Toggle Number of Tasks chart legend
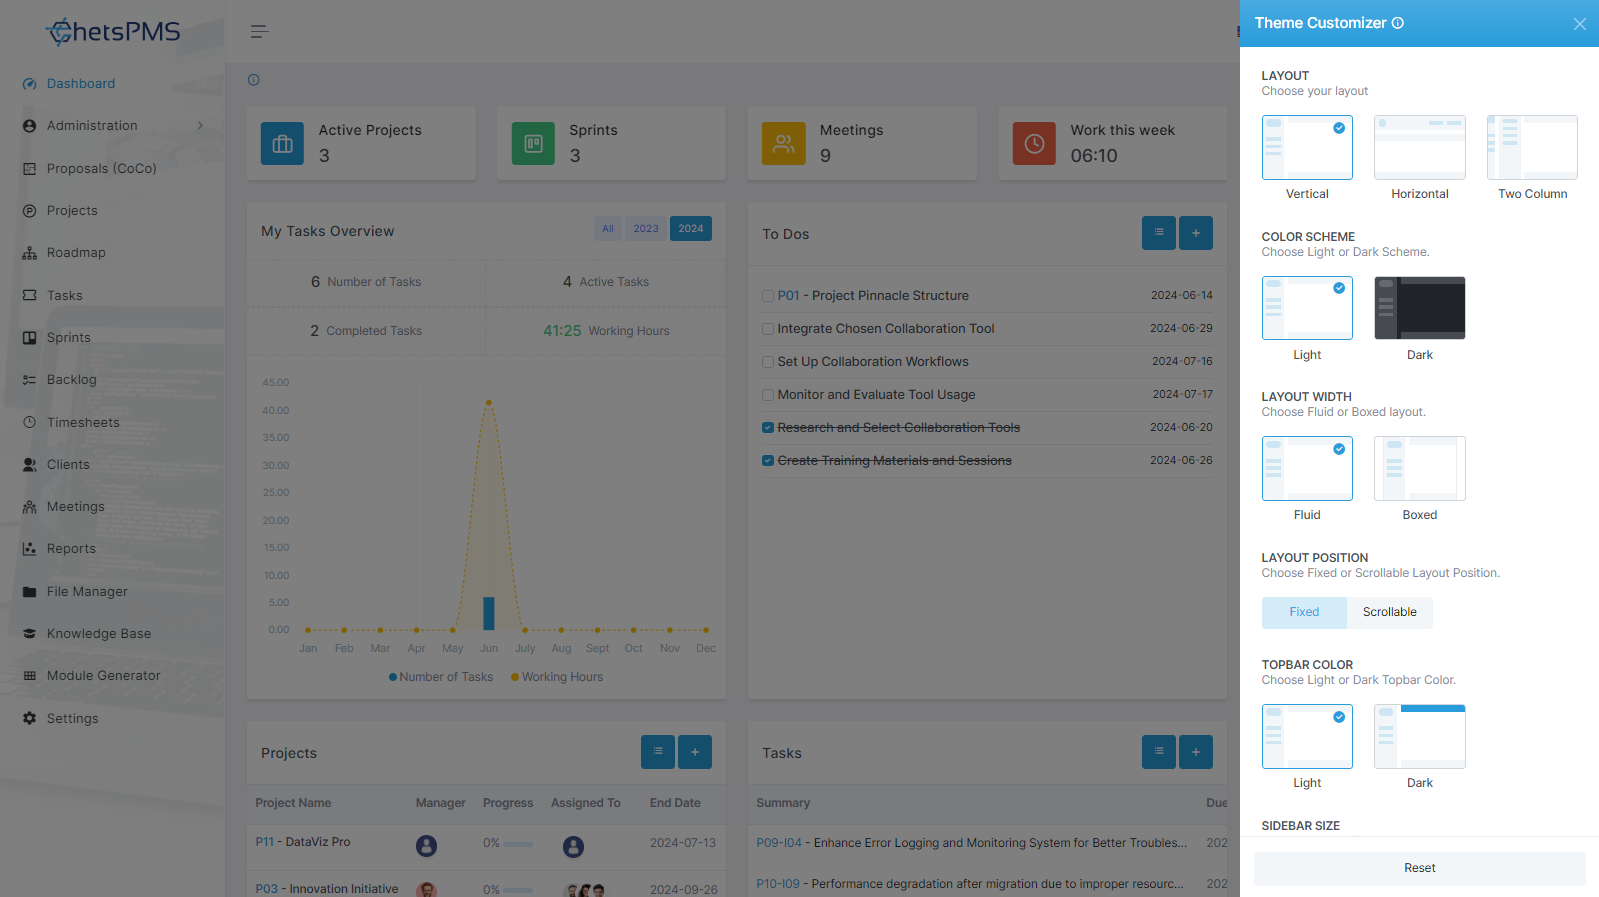 tap(441, 677)
